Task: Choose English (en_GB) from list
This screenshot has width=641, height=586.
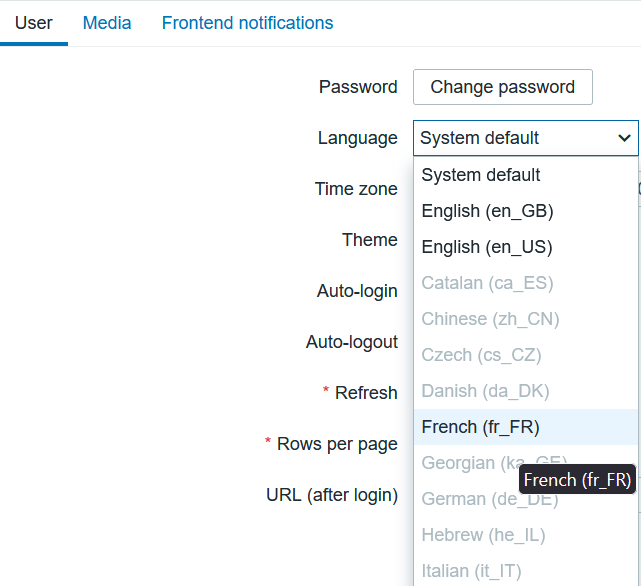Action: coord(487,211)
